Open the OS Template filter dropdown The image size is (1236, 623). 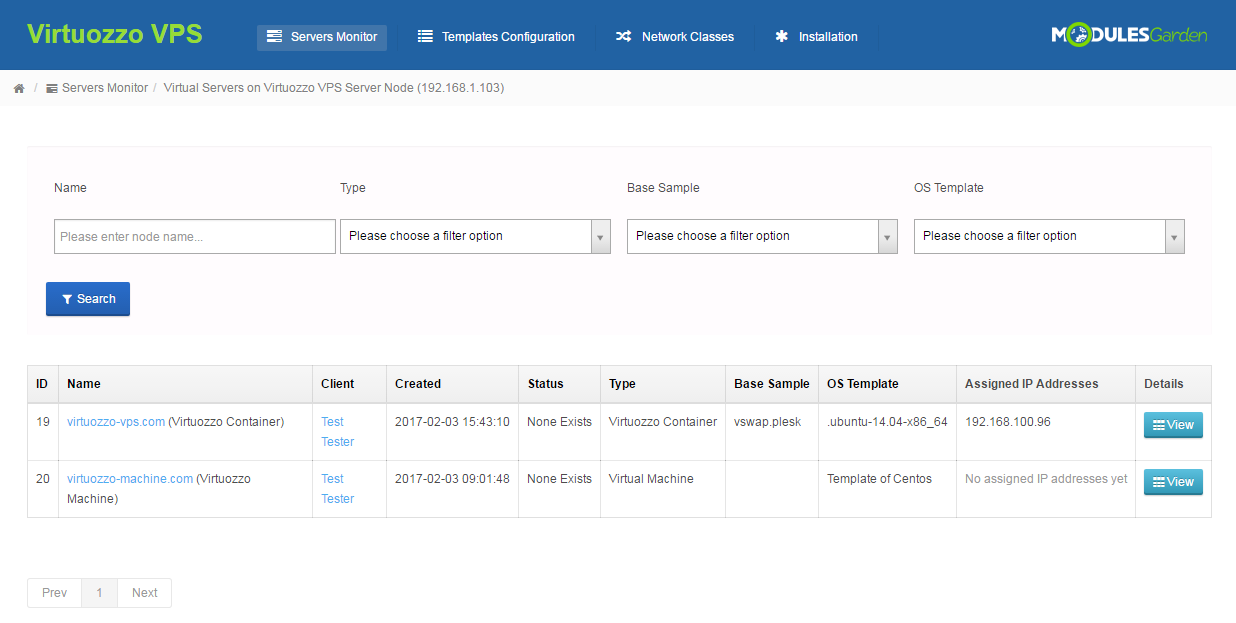[x=1049, y=237]
